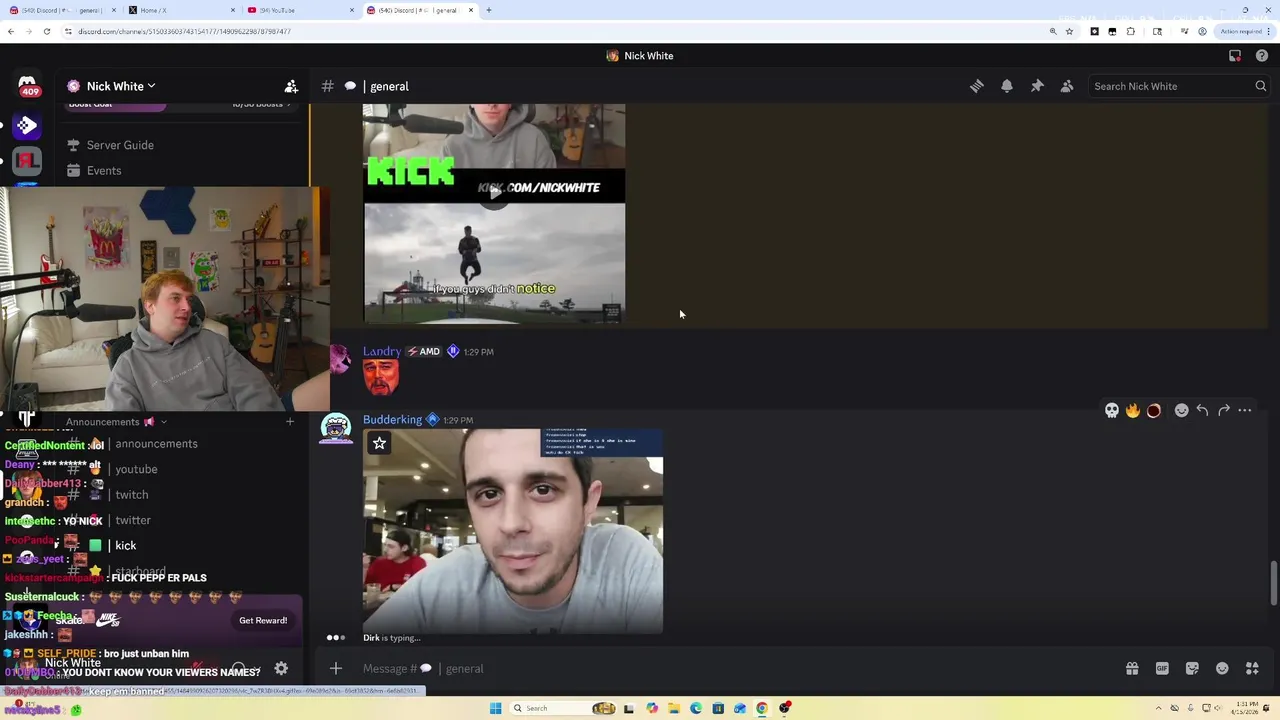This screenshot has height=720, width=1280.
Task: Forward Budderking's message arrow
Action: (x=1223, y=410)
